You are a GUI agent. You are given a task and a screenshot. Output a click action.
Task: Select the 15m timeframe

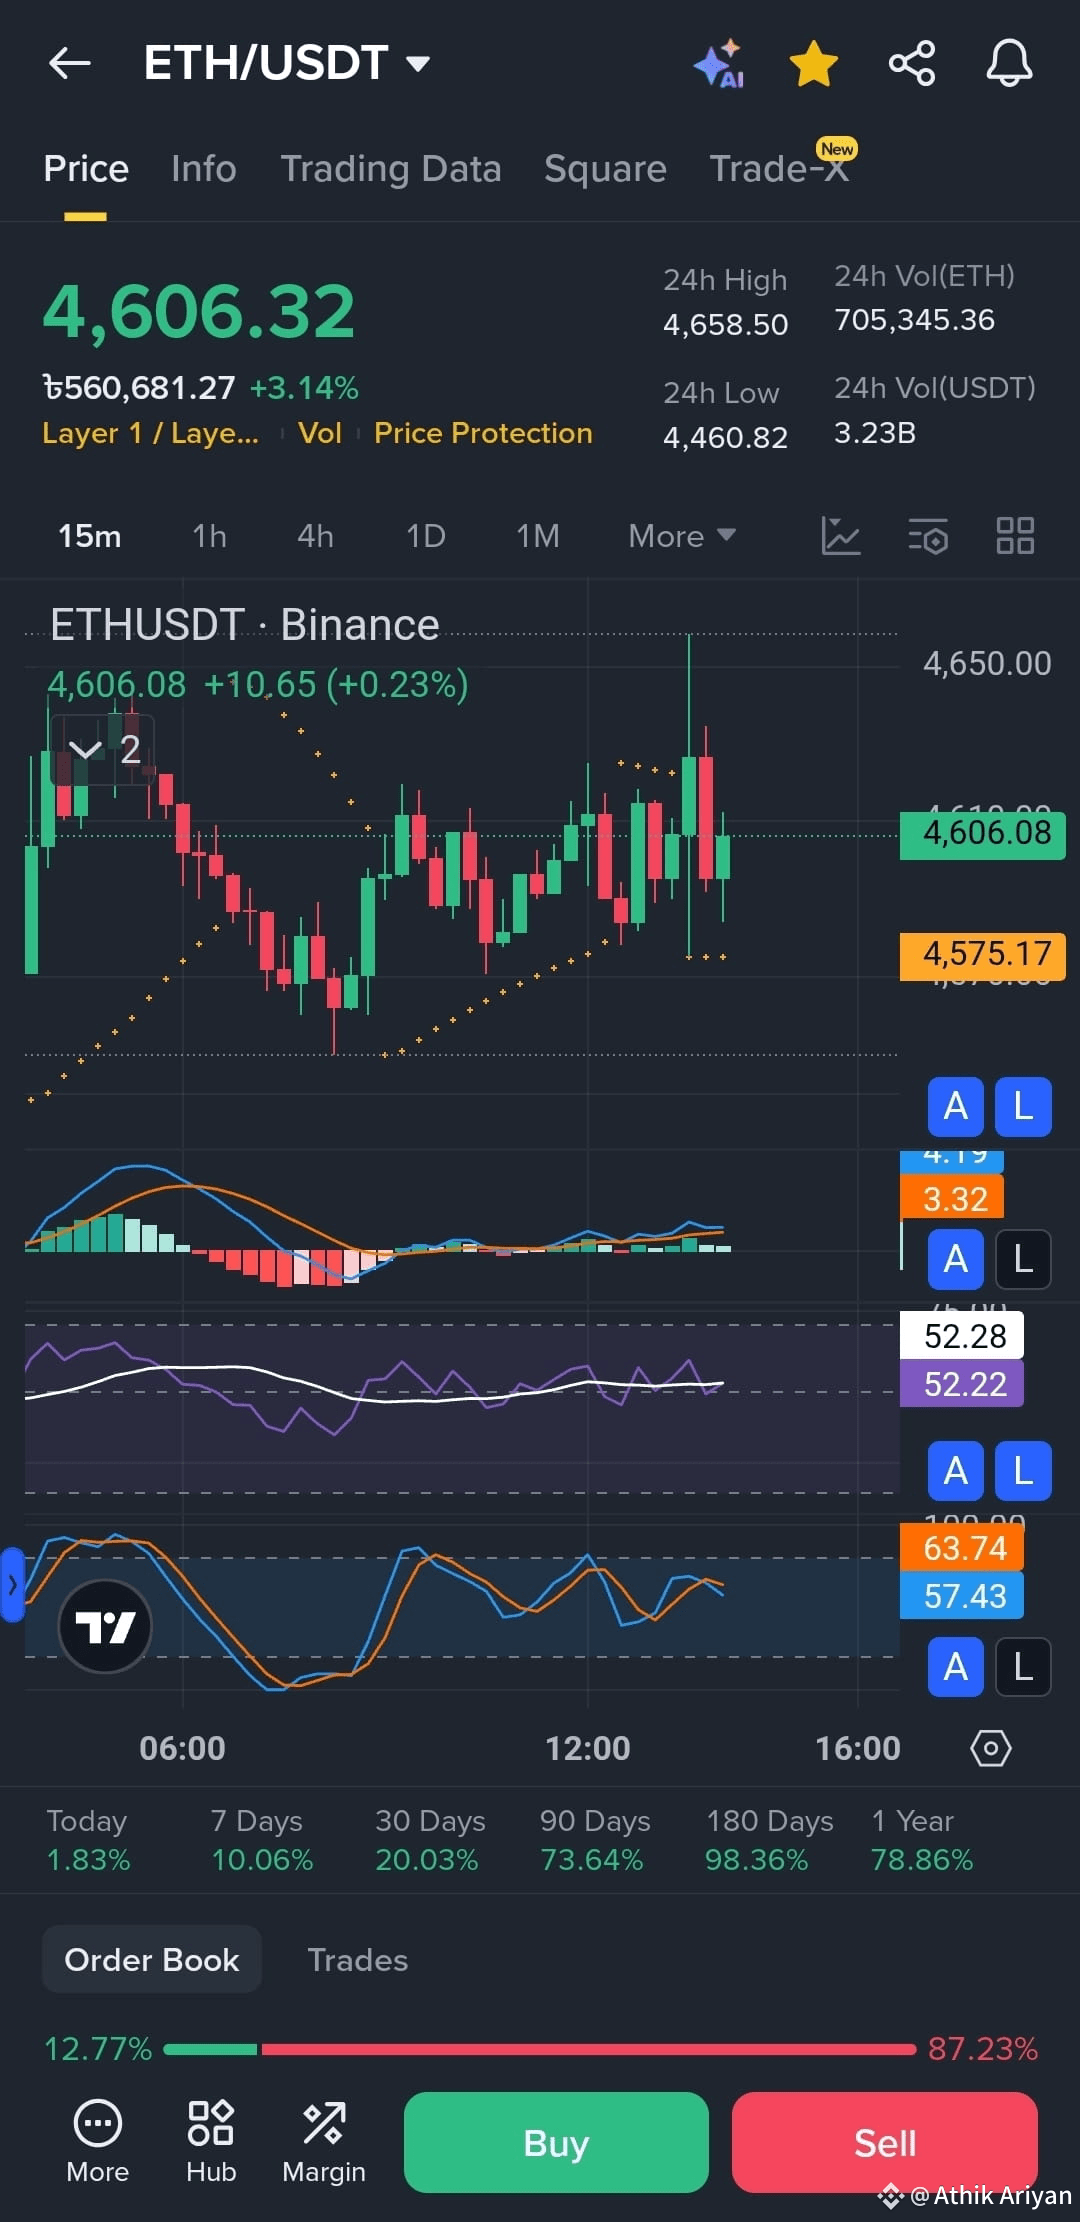(x=90, y=536)
